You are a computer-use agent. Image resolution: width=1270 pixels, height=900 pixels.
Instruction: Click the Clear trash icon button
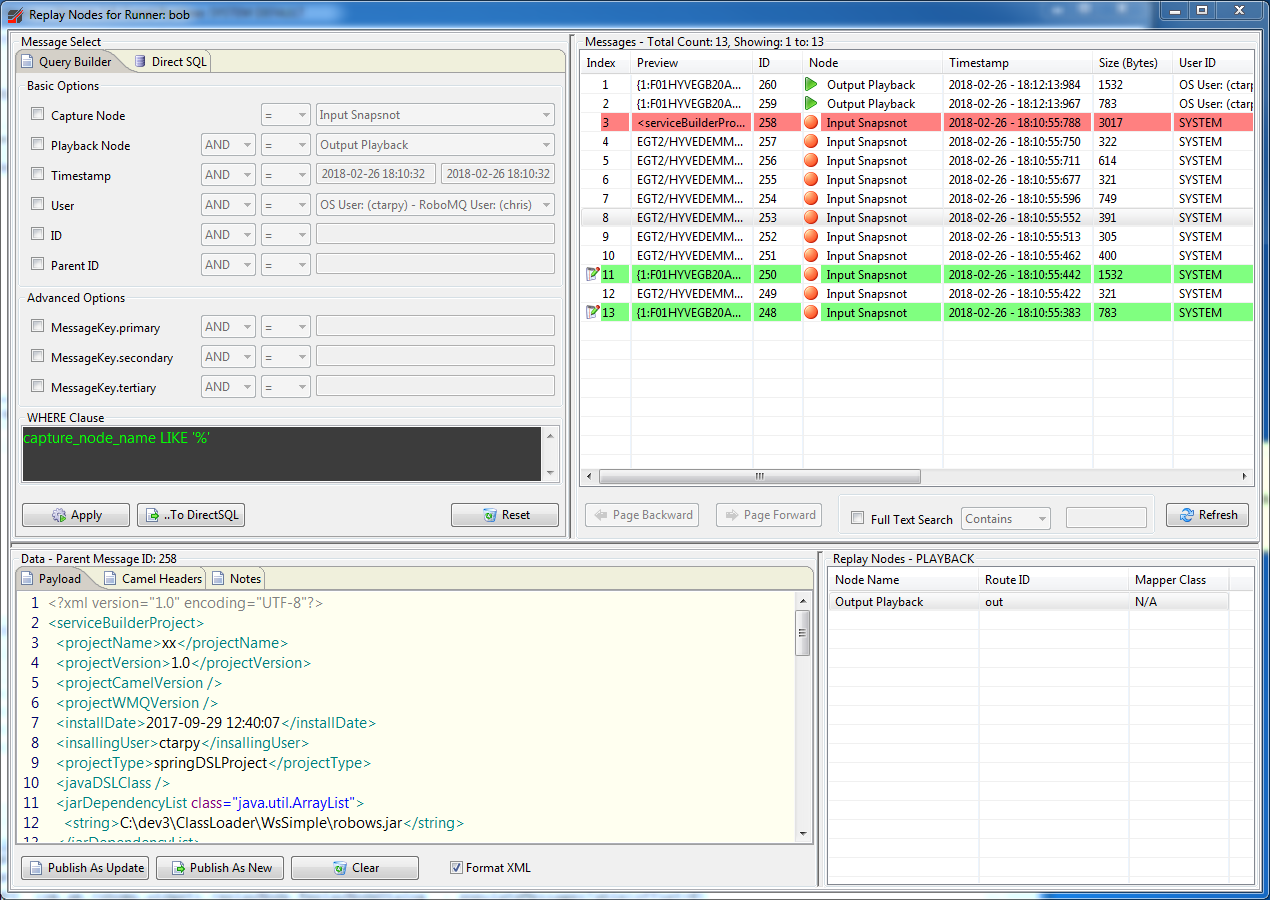pos(340,868)
